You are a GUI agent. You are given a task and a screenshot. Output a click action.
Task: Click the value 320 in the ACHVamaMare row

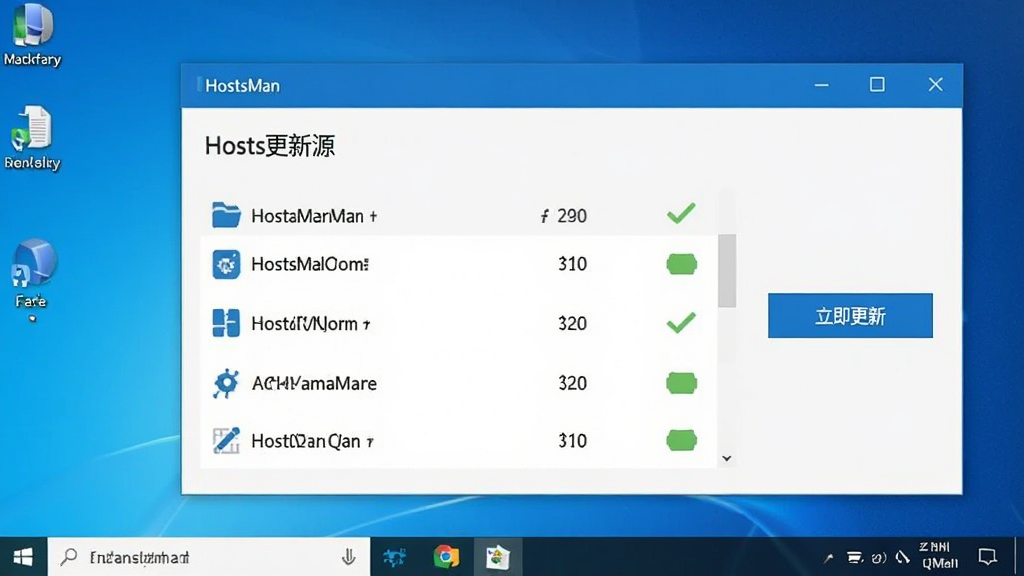pos(572,383)
